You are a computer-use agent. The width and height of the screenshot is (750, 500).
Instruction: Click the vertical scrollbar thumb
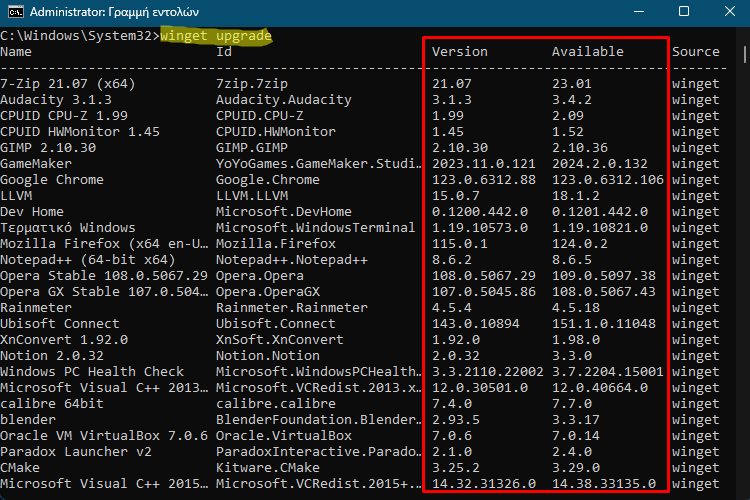click(745, 54)
